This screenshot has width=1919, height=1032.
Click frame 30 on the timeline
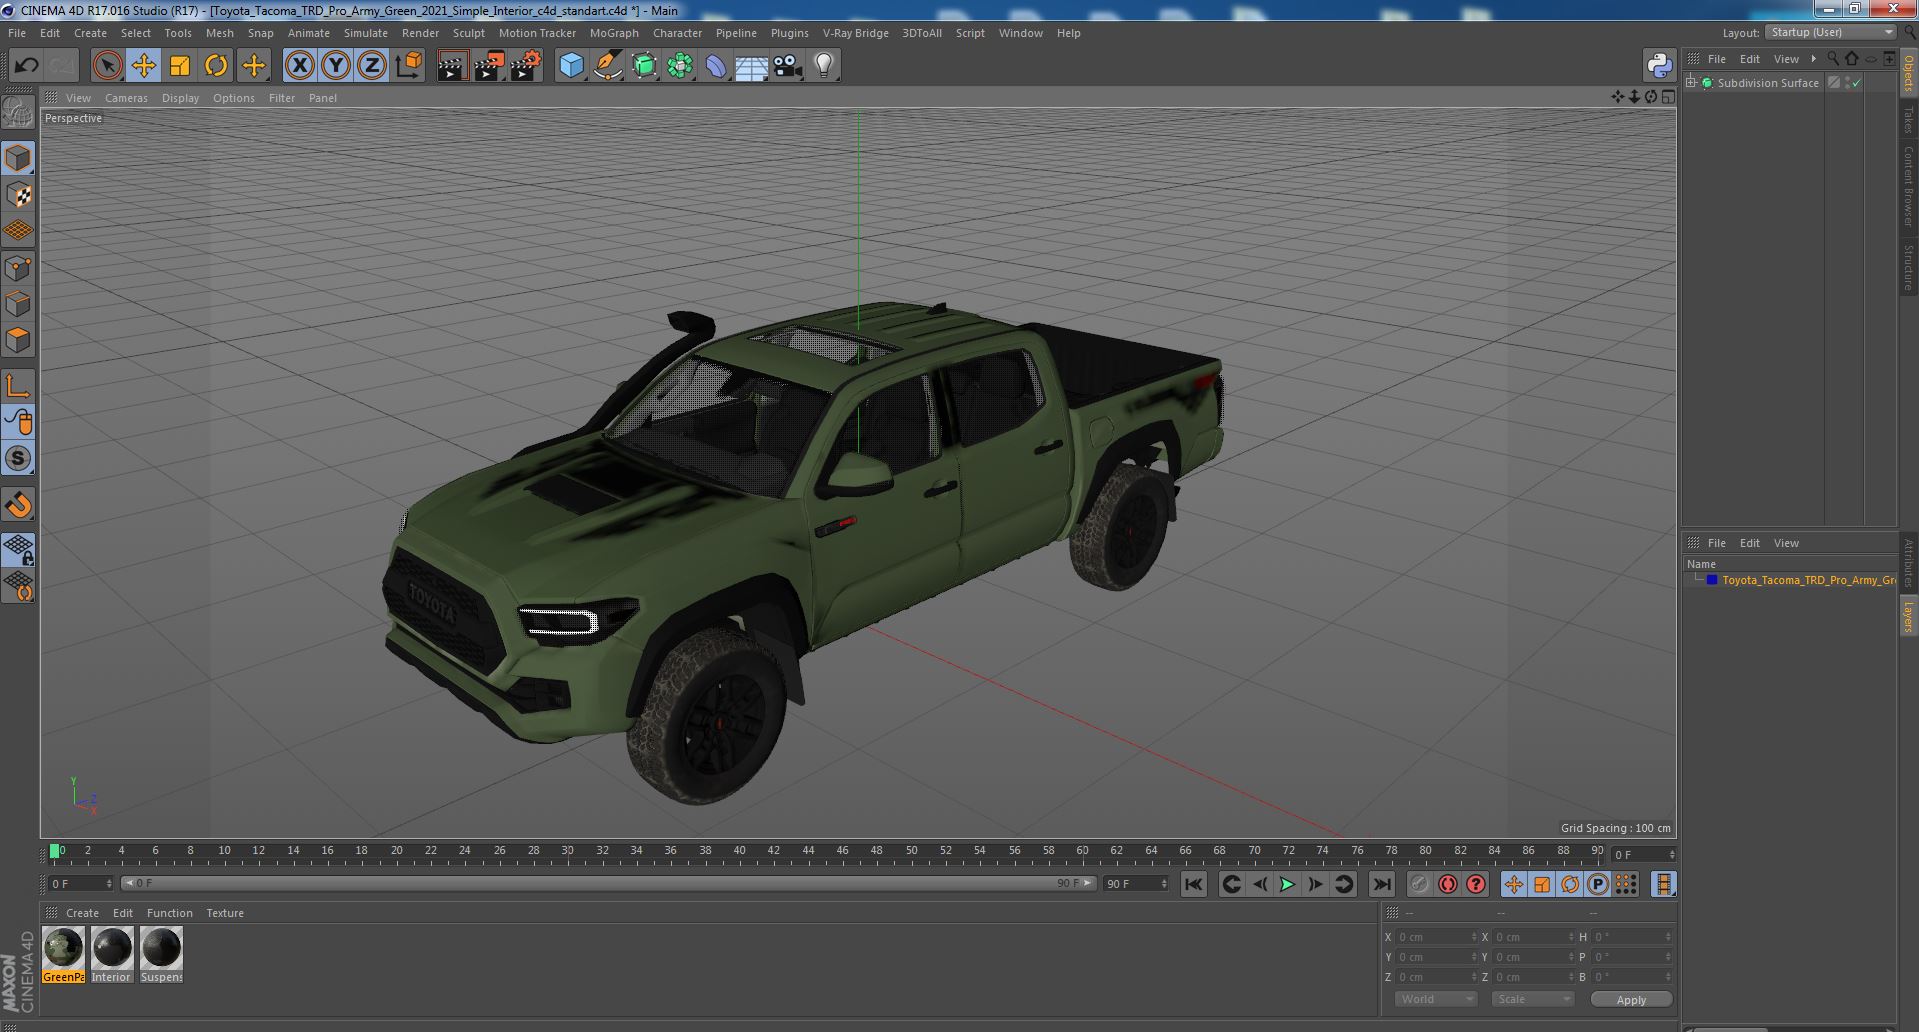[567, 852]
